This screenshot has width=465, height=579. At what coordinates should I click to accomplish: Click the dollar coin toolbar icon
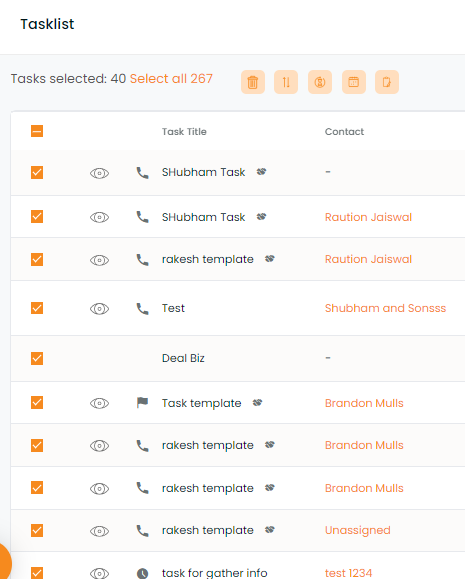320,82
